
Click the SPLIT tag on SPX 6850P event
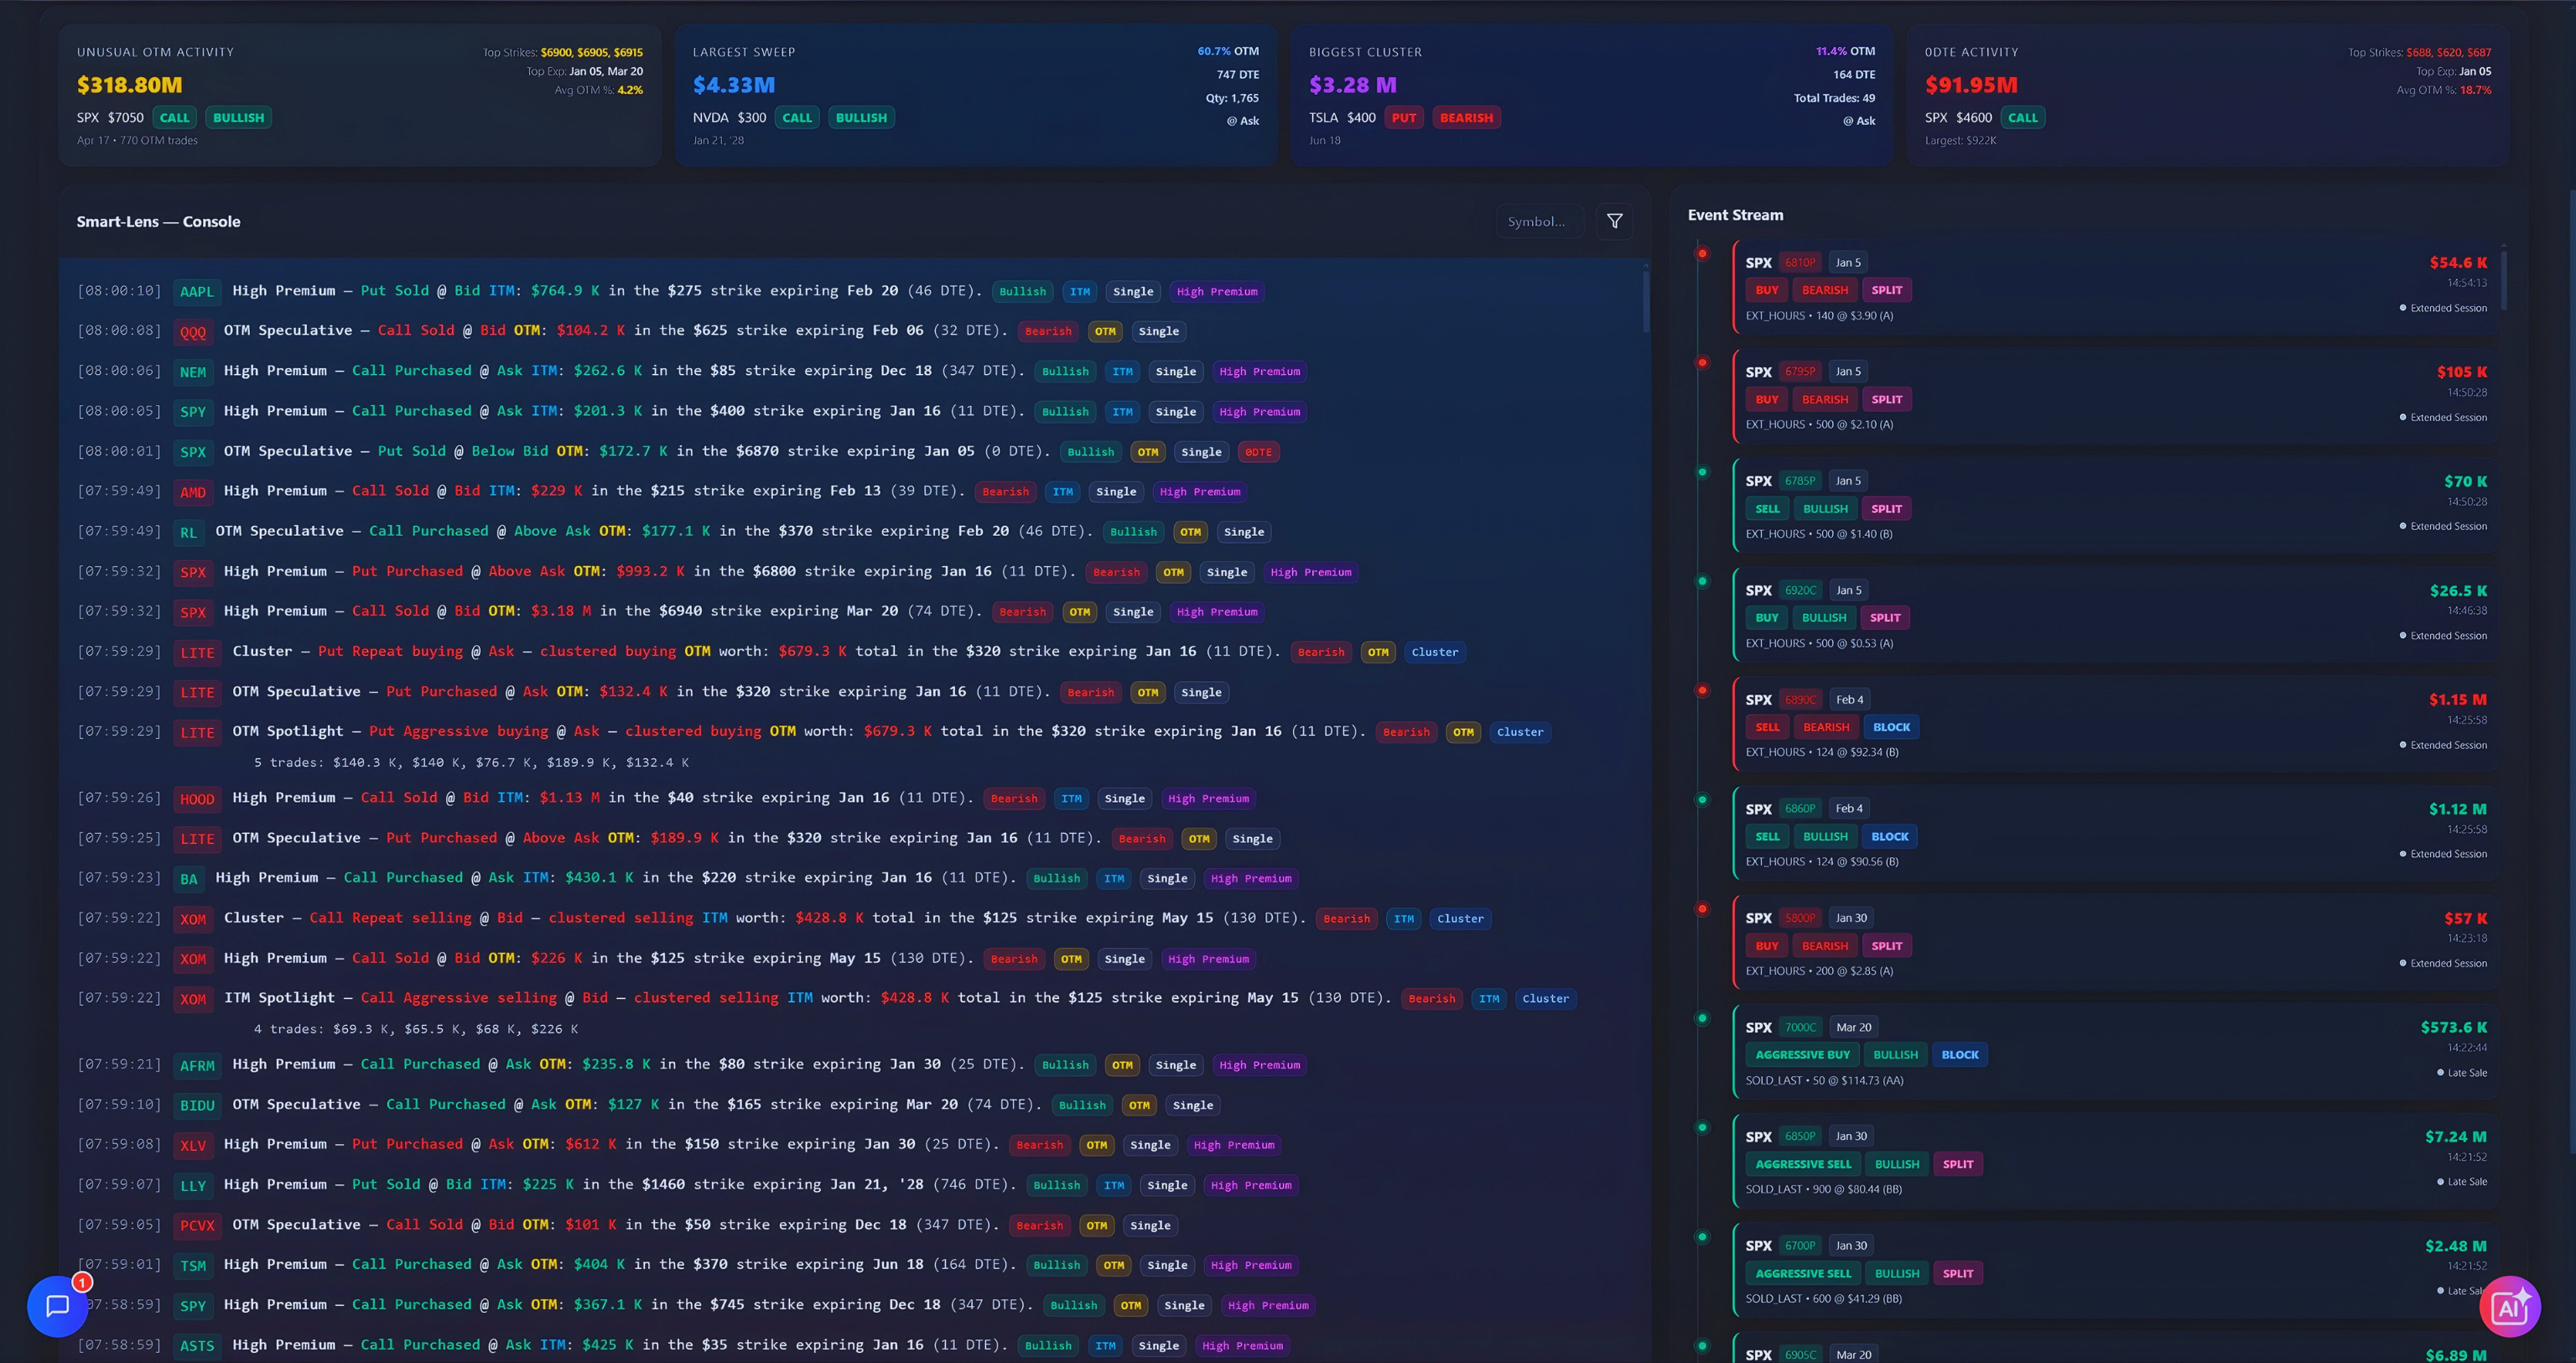click(x=1958, y=1164)
